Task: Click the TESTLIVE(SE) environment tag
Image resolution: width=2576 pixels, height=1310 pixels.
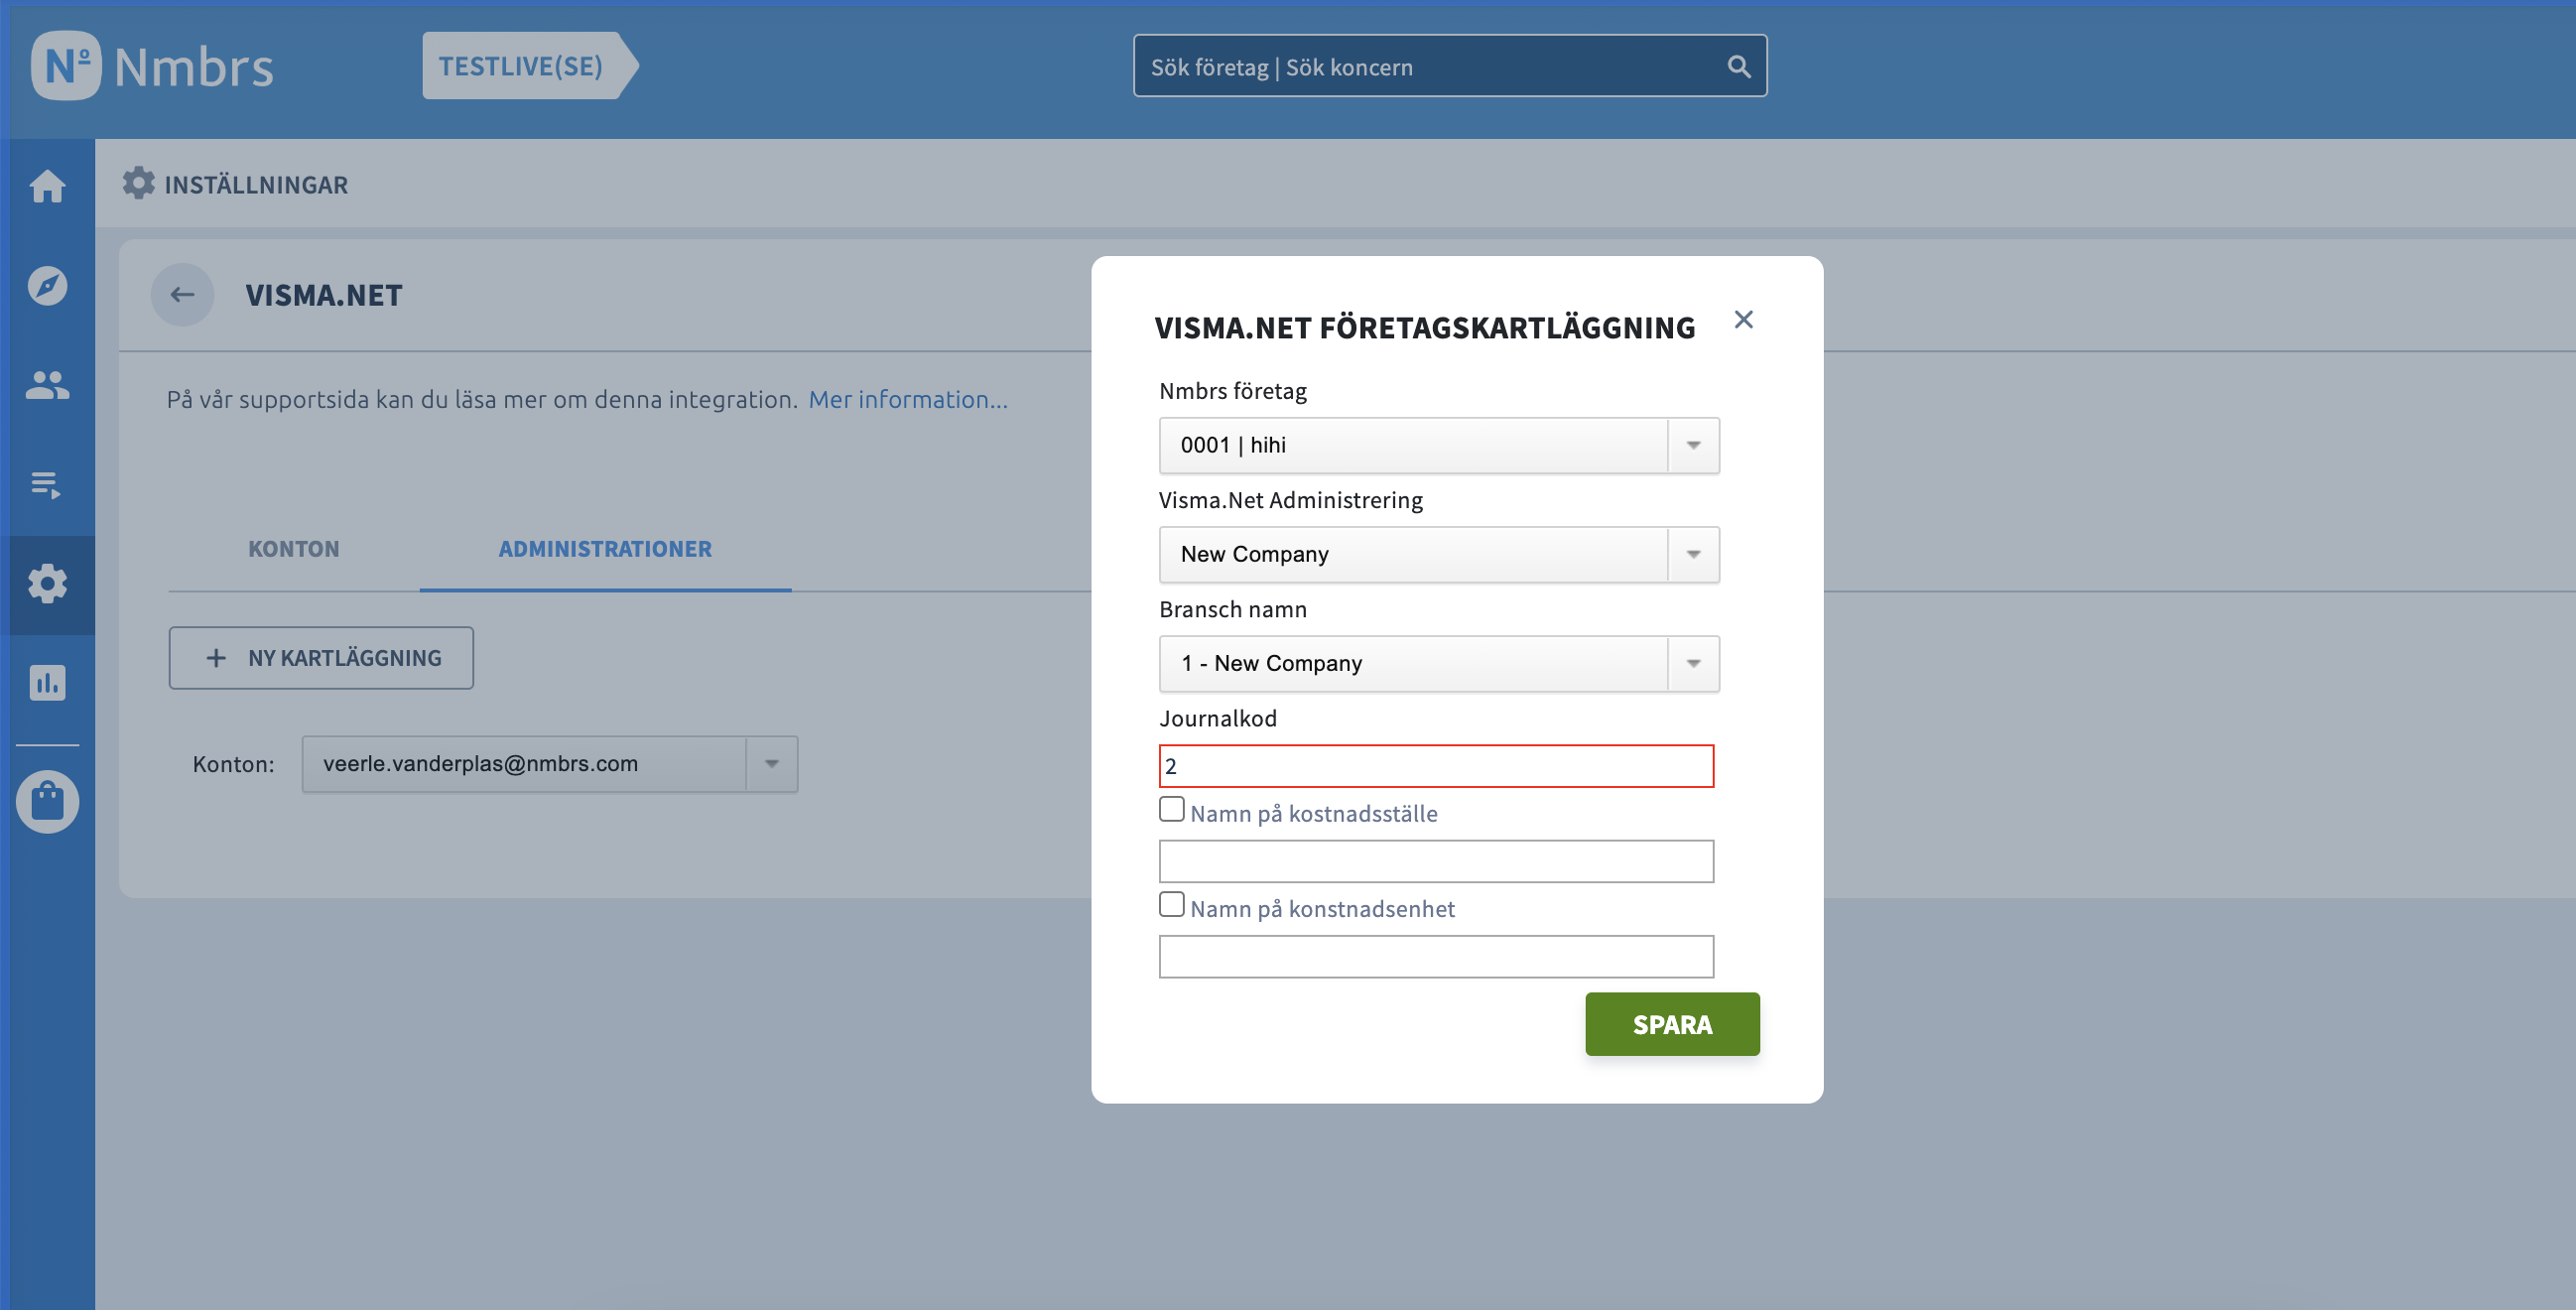Action: (530, 66)
